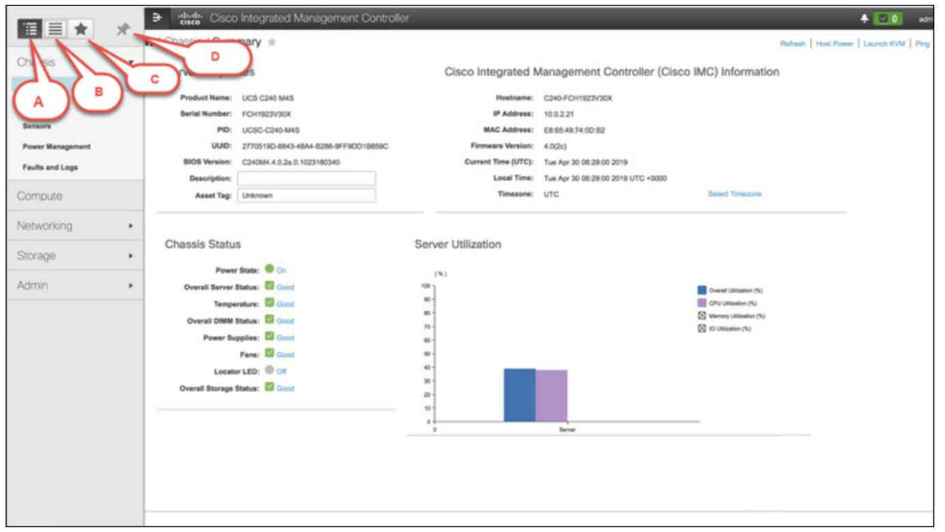This screenshot has height=532, width=945.
Task: Click the navigation tree view icon
Action: (x=31, y=29)
